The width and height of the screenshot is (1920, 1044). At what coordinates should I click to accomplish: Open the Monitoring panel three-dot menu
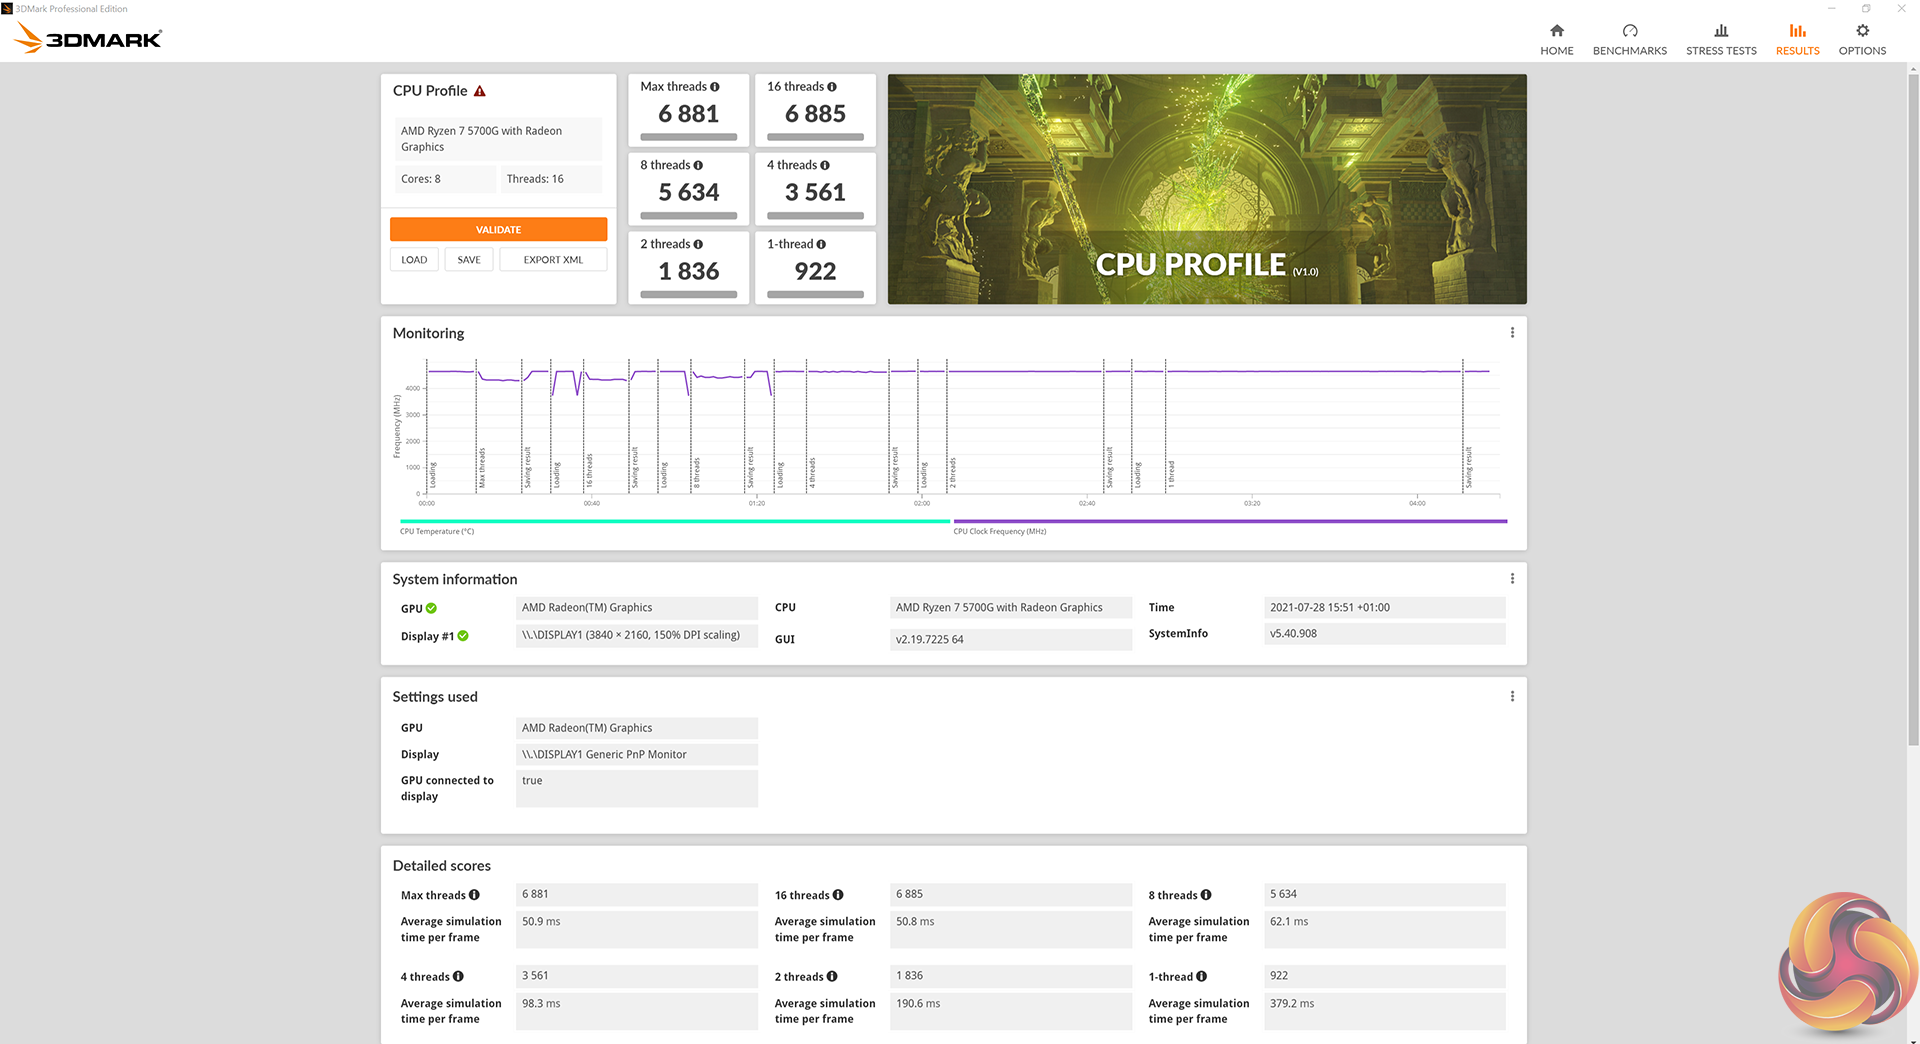1512,333
